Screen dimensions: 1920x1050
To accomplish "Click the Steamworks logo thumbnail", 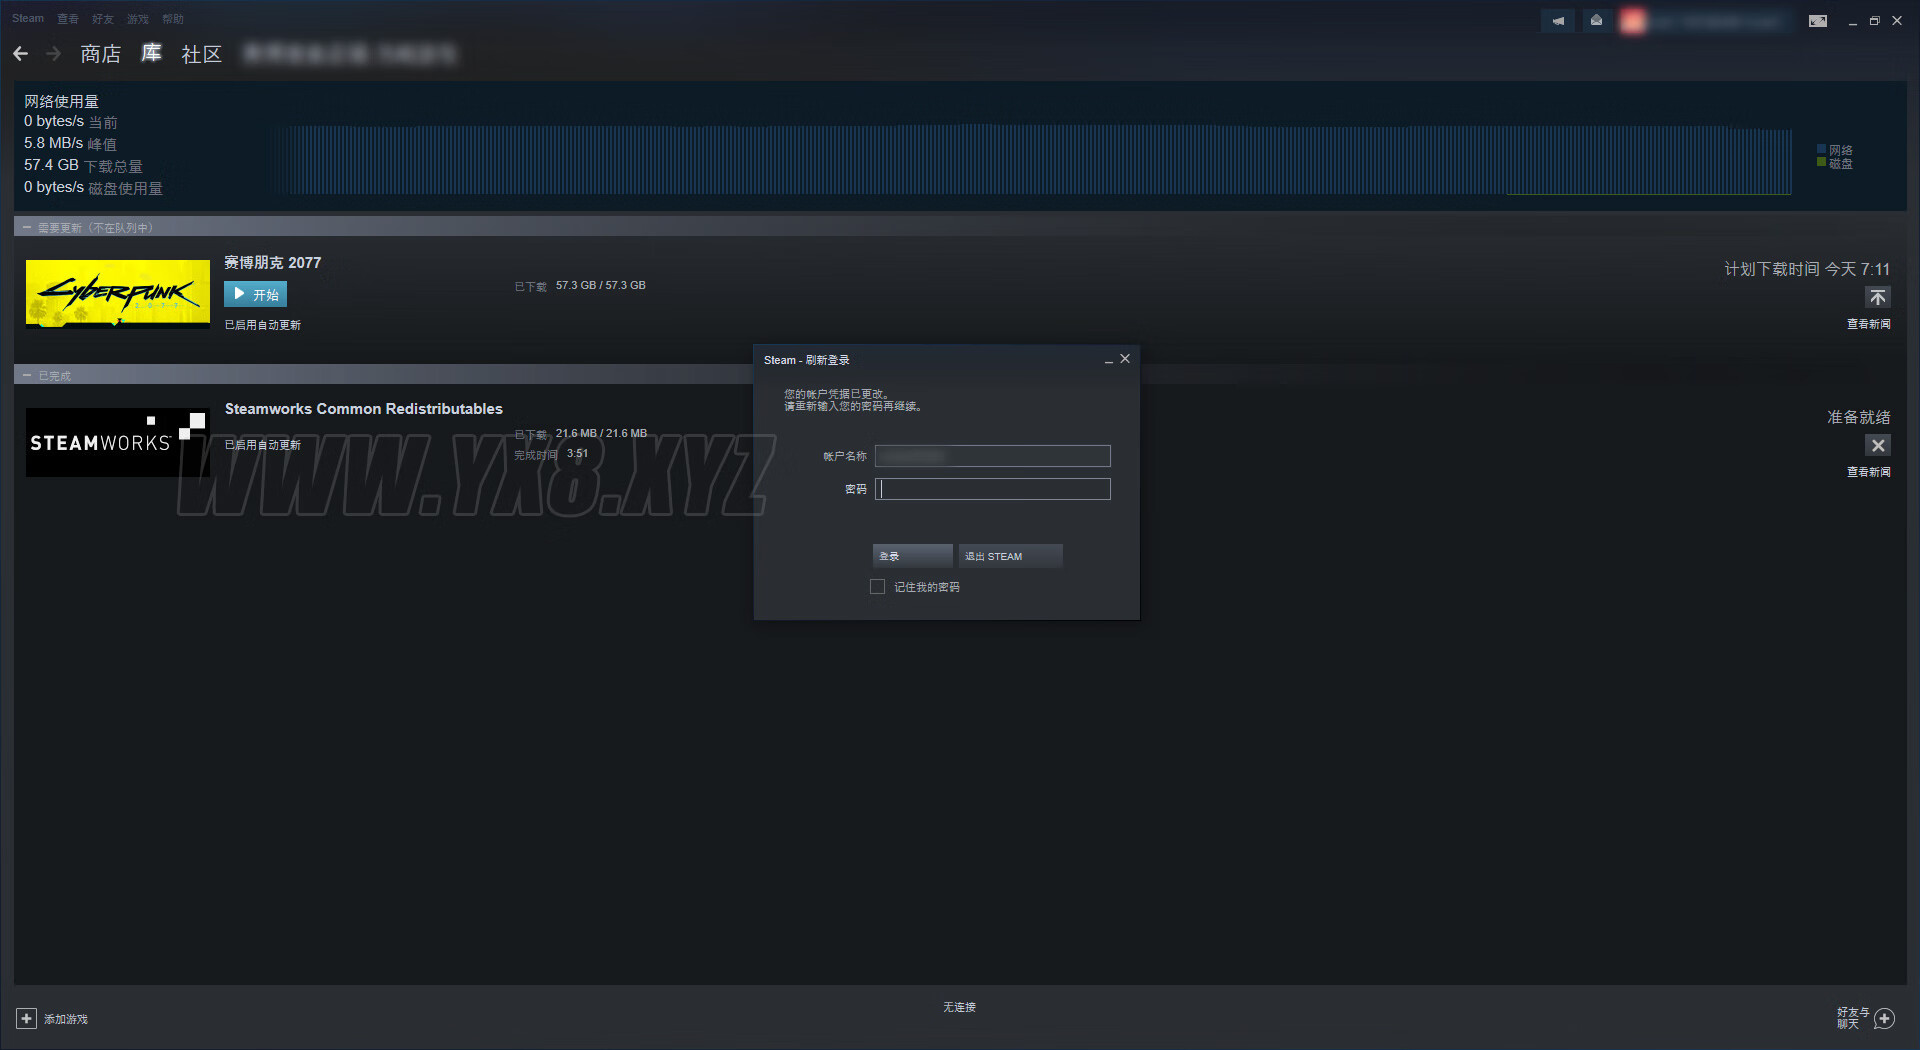I will coord(118,442).
